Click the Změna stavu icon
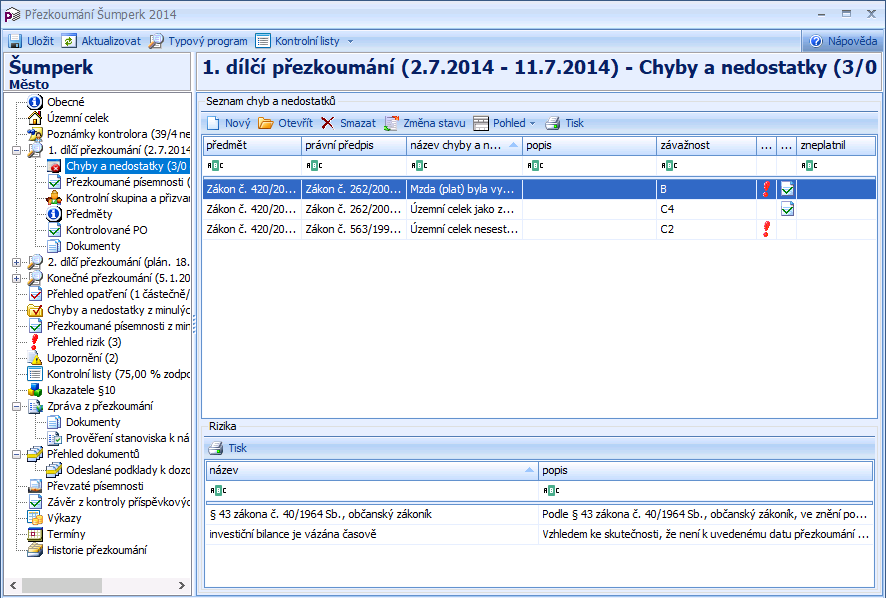This screenshot has height=598, width=886. pyautogui.click(x=391, y=123)
